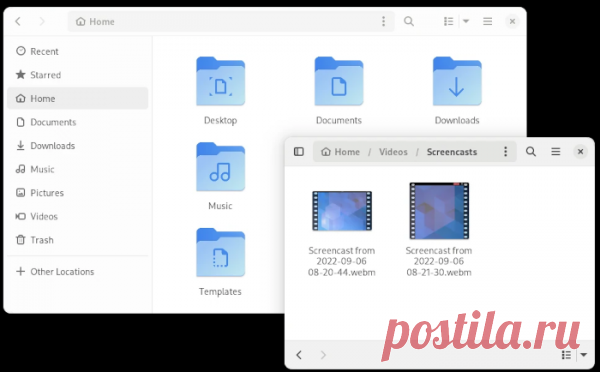This screenshot has width=600, height=372.
Task: Select the Documents folder icon in grid
Action: 339,82
